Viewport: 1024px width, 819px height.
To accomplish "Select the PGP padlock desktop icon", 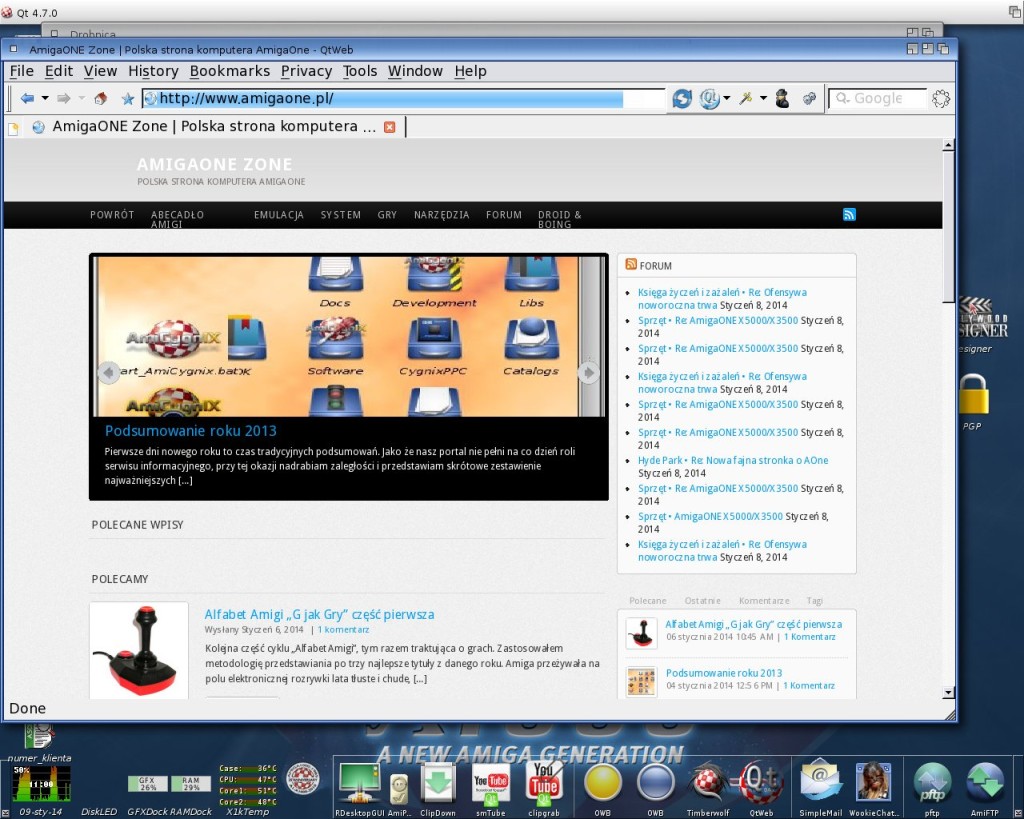I will [973, 395].
